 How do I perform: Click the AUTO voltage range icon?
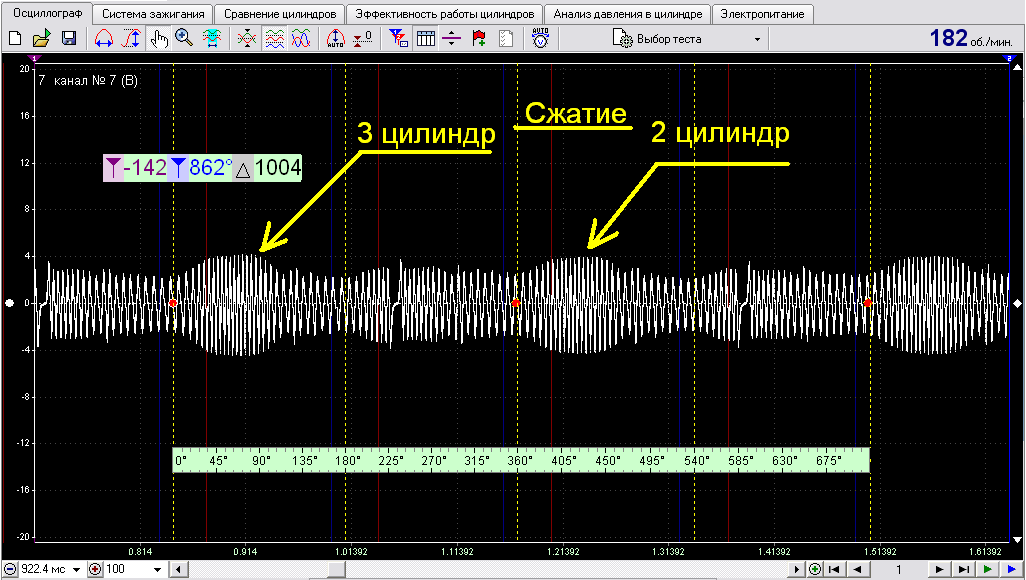point(540,39)
